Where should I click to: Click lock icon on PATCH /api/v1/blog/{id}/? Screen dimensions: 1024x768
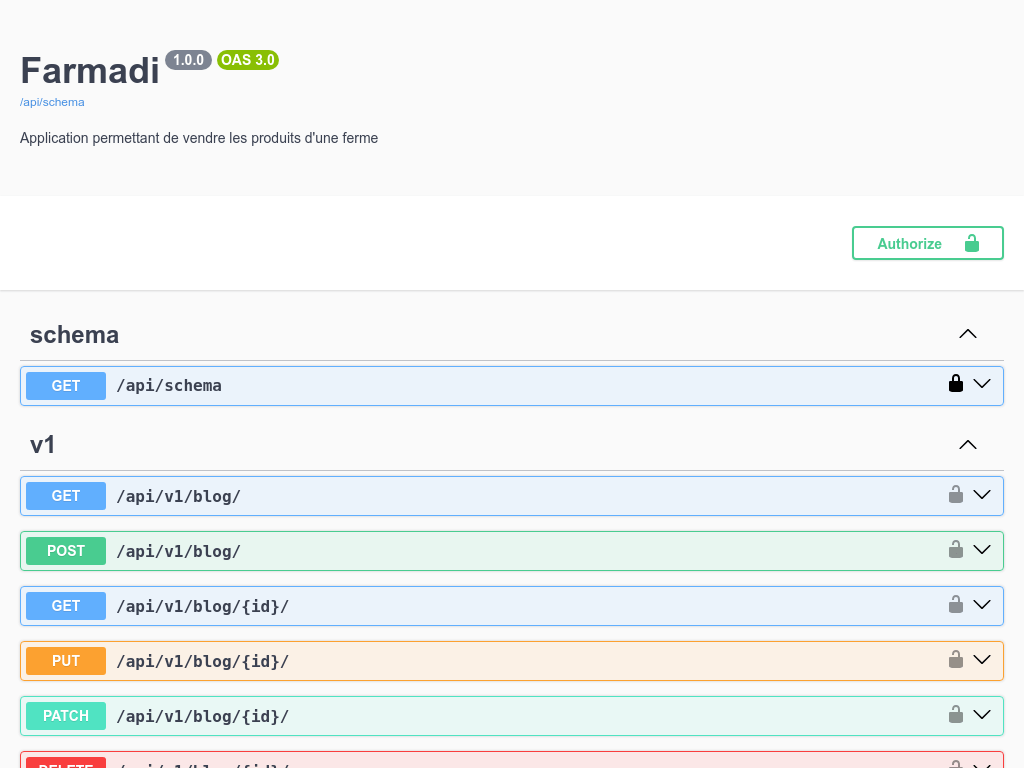[x=956, y=714]
